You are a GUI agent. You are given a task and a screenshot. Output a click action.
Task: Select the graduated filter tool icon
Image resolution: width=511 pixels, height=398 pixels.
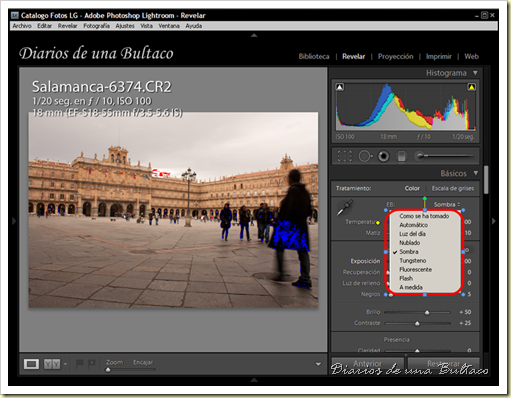pos(402,156)
